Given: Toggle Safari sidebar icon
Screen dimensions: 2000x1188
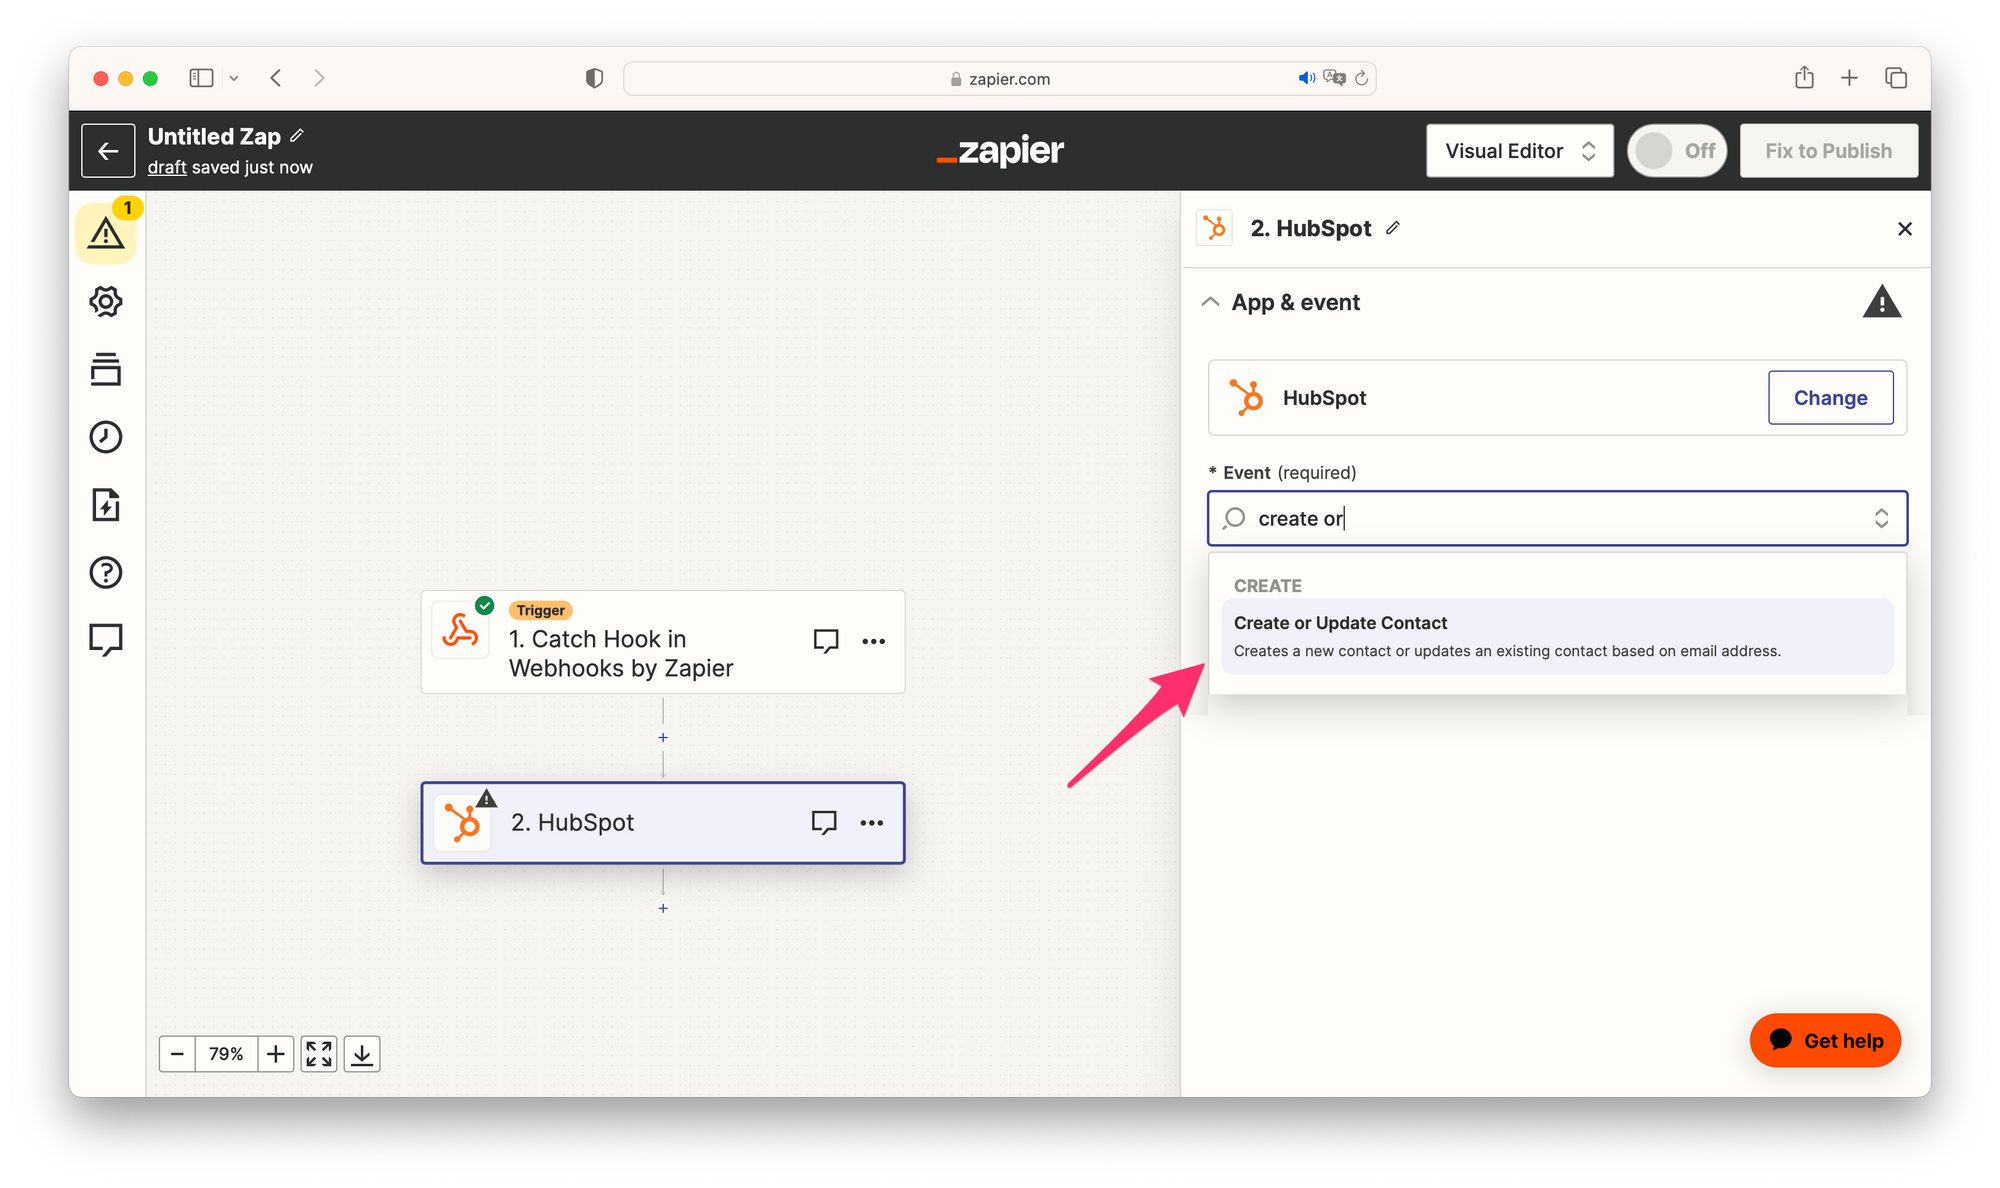Looking at the screenshot, I should point(201,78).
